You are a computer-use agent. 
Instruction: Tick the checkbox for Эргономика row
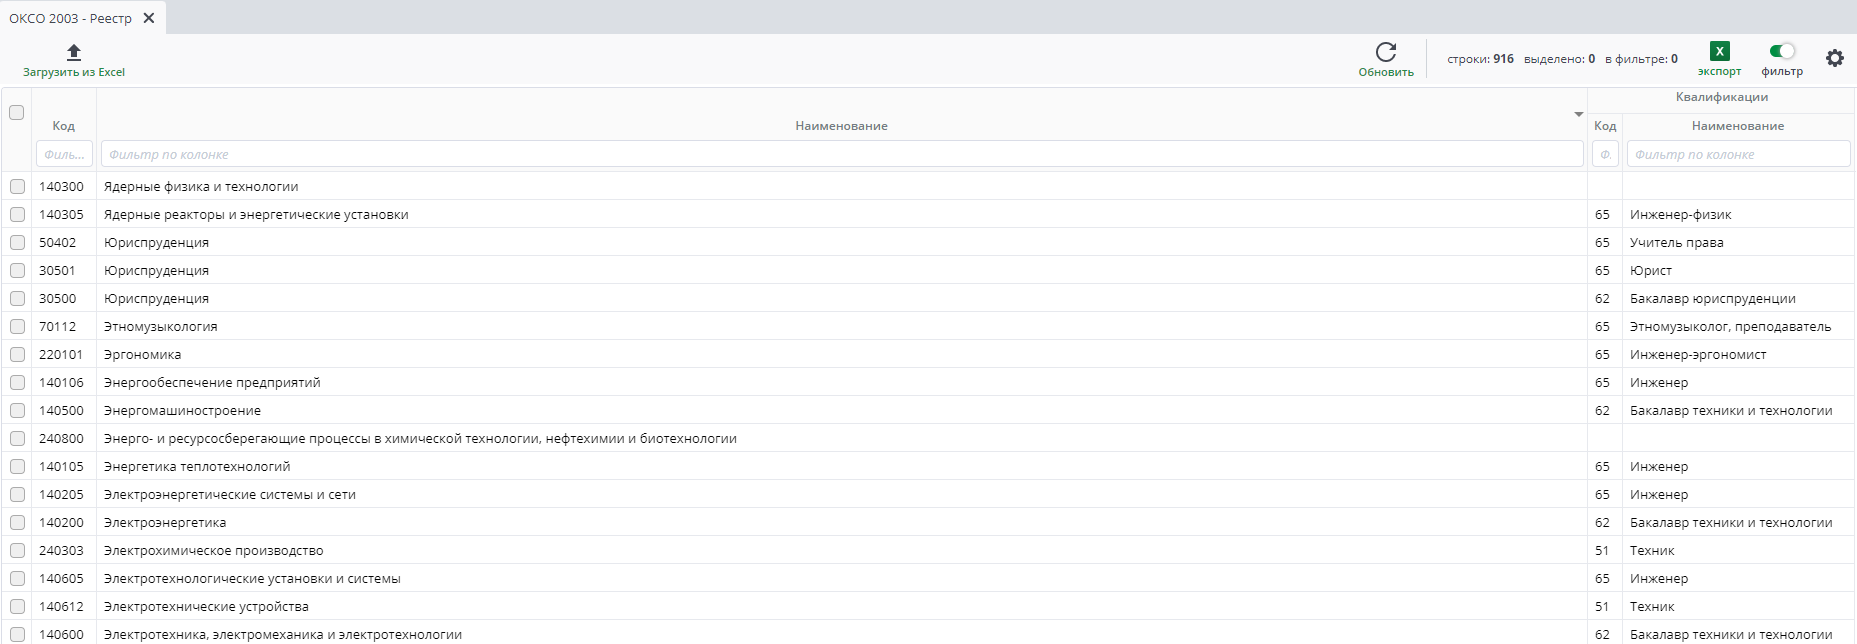click(x=17, y=355)
